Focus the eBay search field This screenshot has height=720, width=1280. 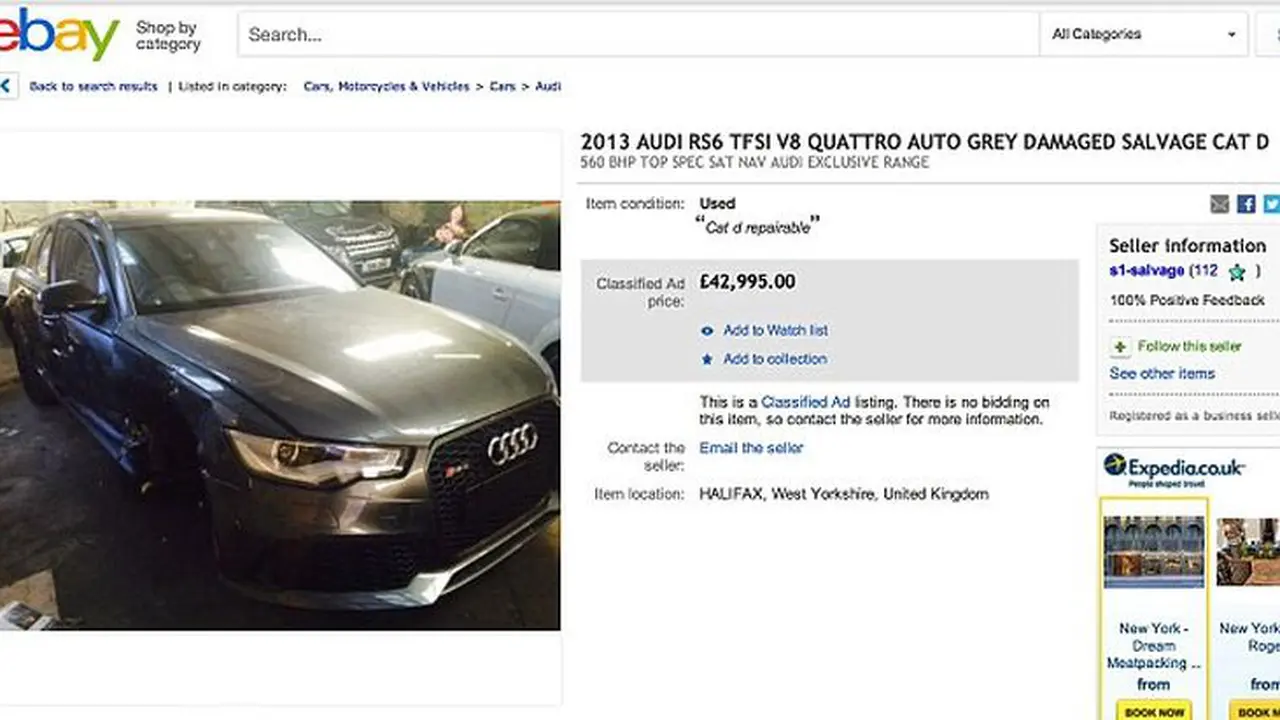point(638,35)
